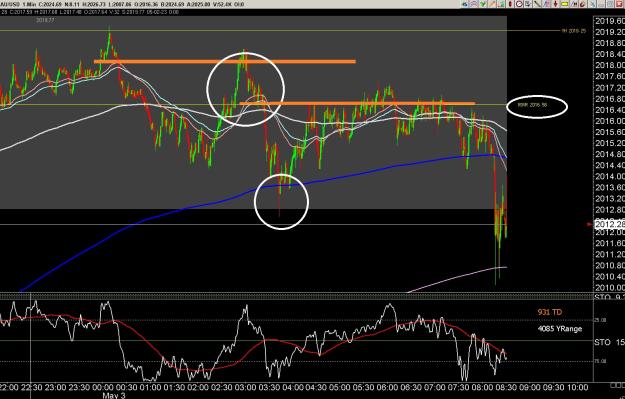
Task: Click the 2019.20 price axis label
Action: point(609,32)
